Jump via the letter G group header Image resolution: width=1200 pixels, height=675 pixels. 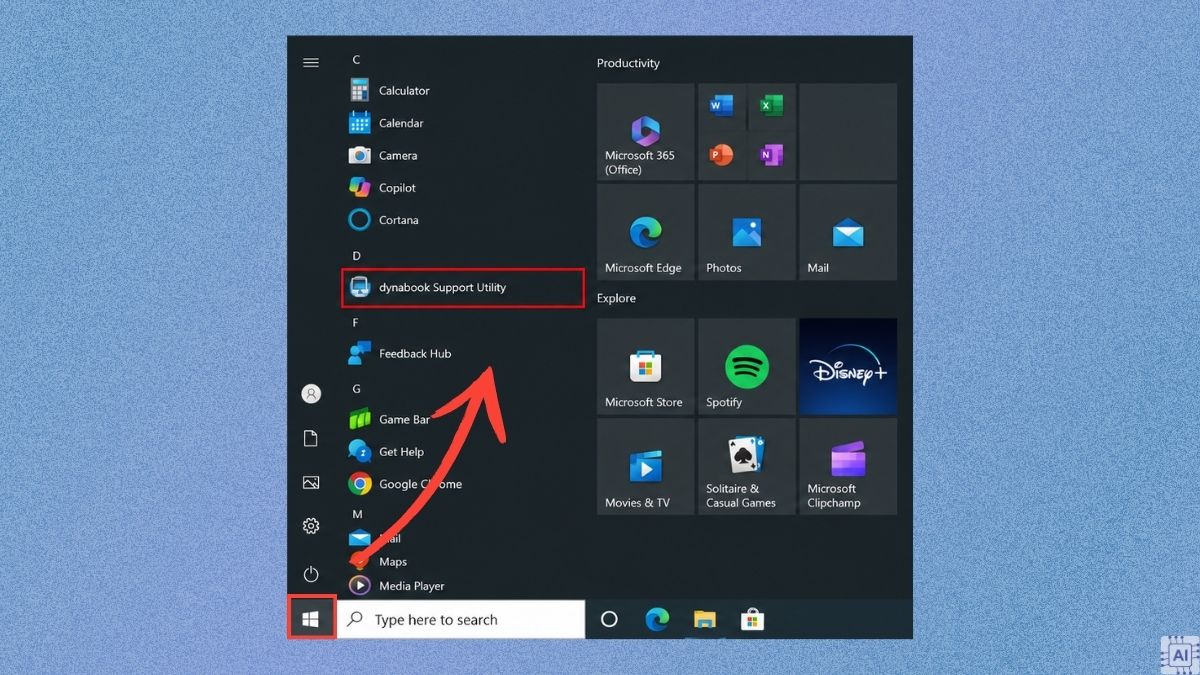click(x=356, y=389)
